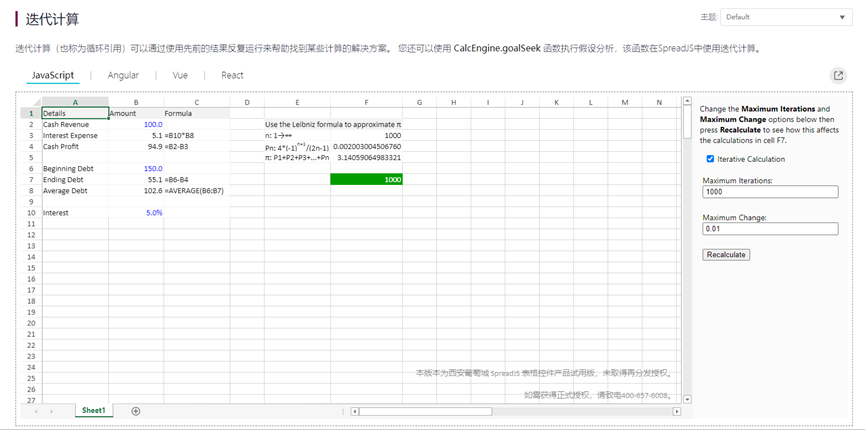Click sheet tab next arrow
This screenshot has height=430, width=865.
point(51,411)
